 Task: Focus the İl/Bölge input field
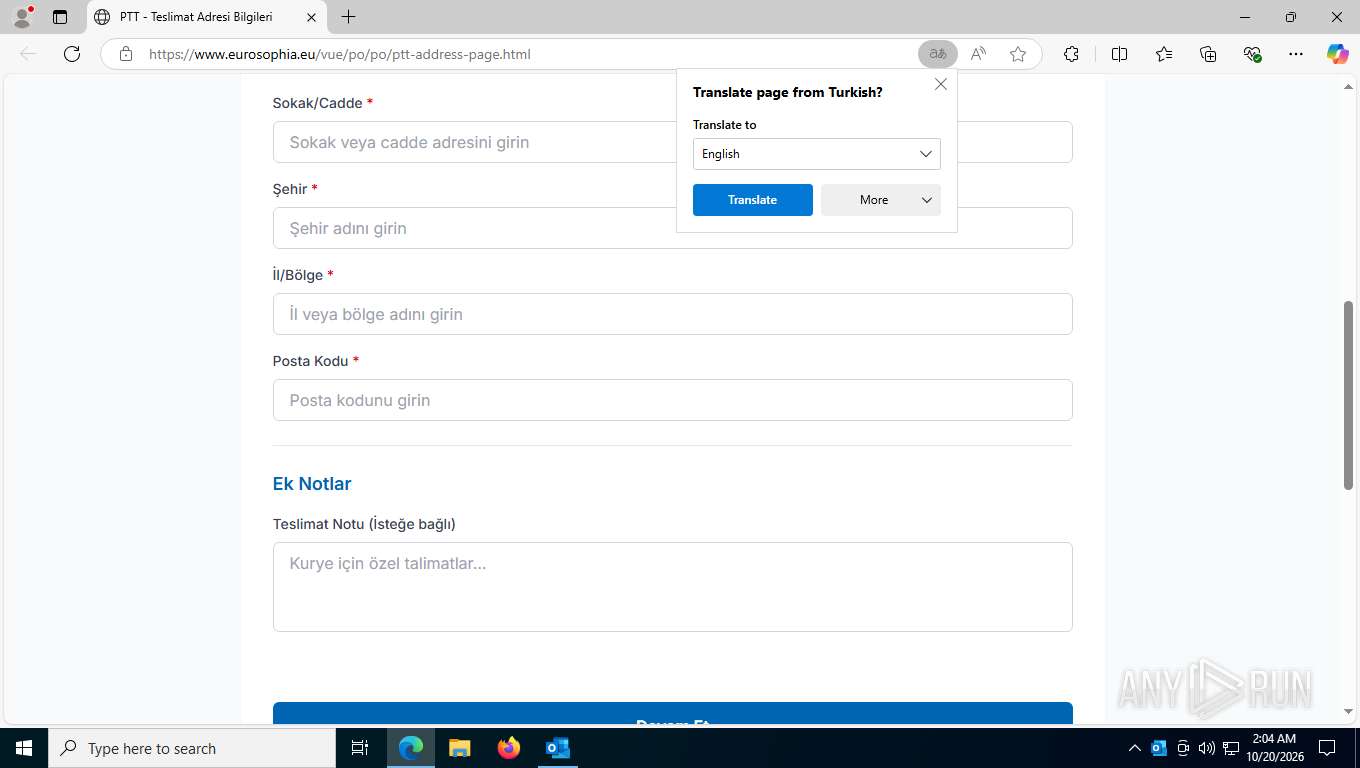(673, 314)
